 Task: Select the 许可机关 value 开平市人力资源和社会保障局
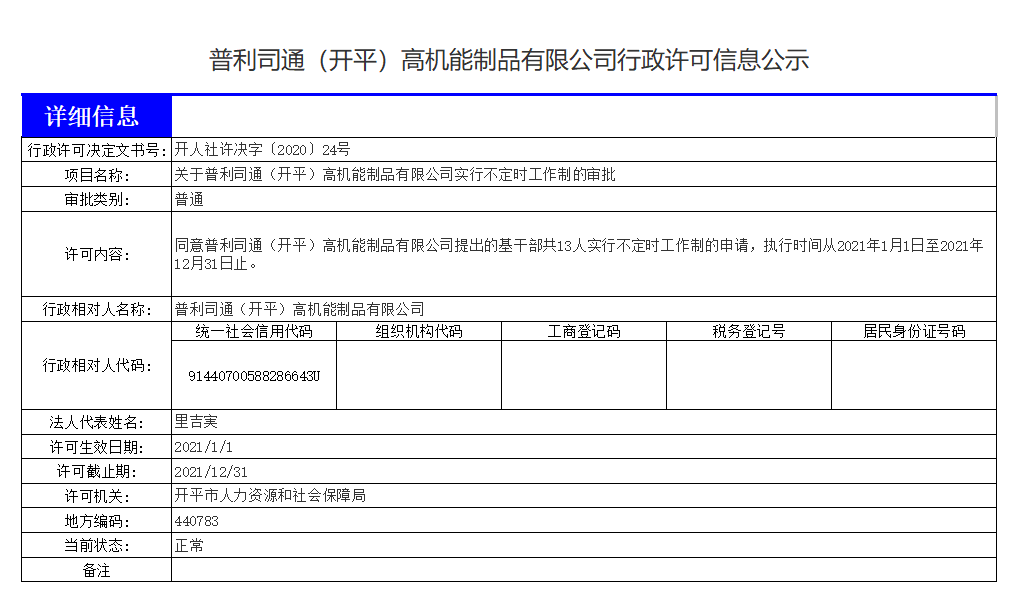point(270,496)
